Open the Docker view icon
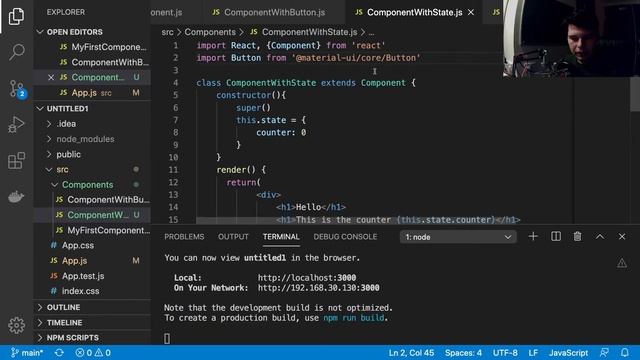The width and height of the screenshot is (640, 360). (16, 197)
